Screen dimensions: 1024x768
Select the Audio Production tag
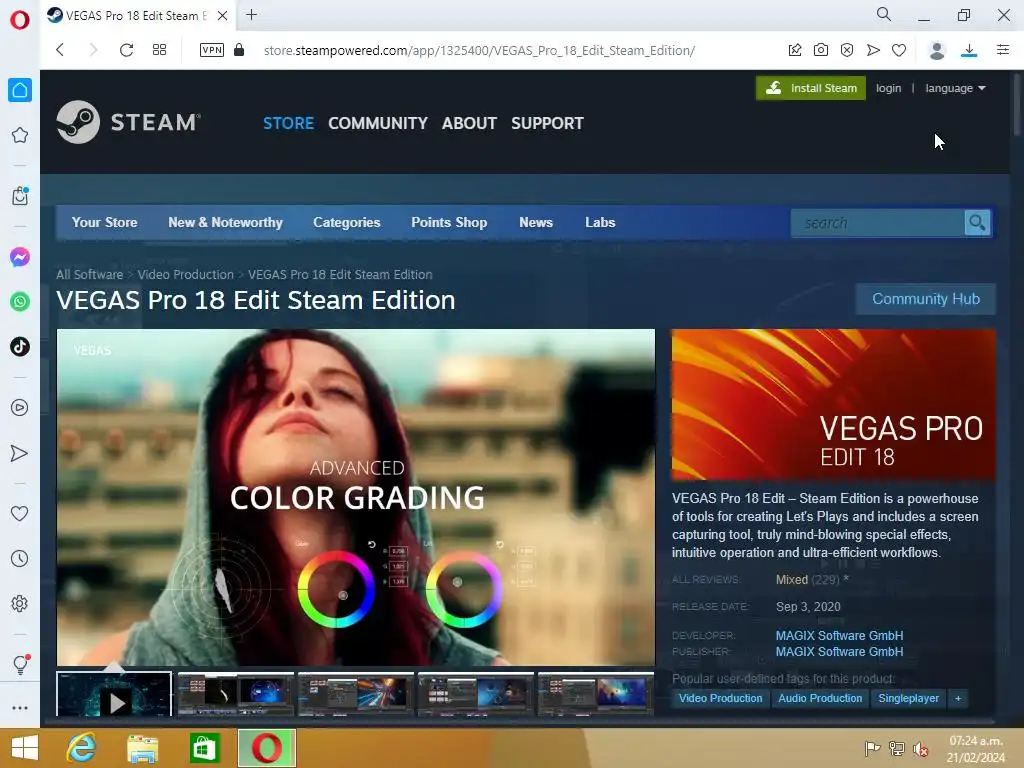point(820,698)
